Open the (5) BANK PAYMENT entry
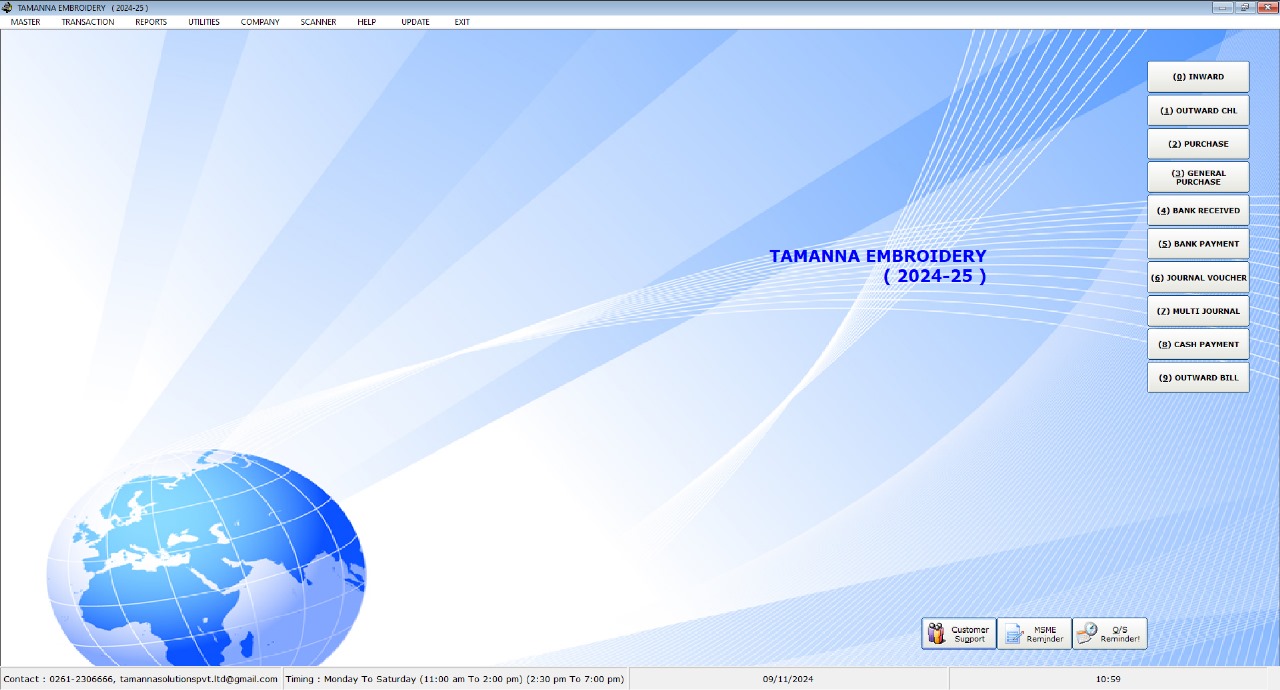 coord(1198,244)
